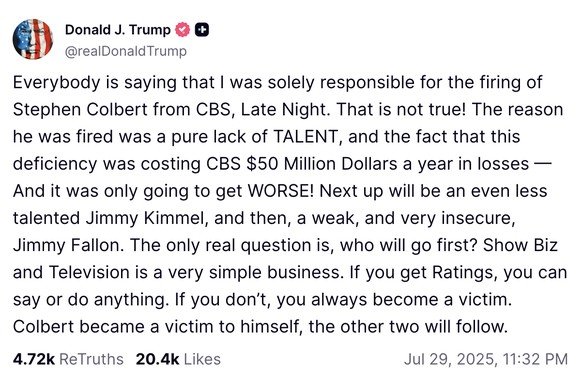The width and height of the screenshot is (582, 381).
Task: Open Donald J. Trump display name link
Action: [x=118, y=30]
